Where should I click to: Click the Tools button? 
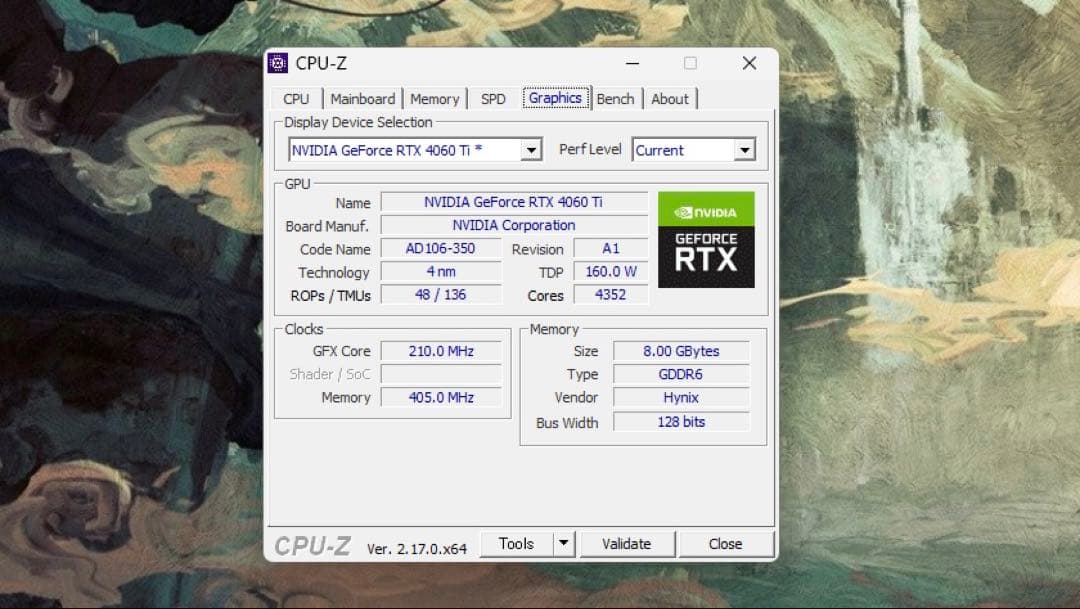click(x=517, y=544)
